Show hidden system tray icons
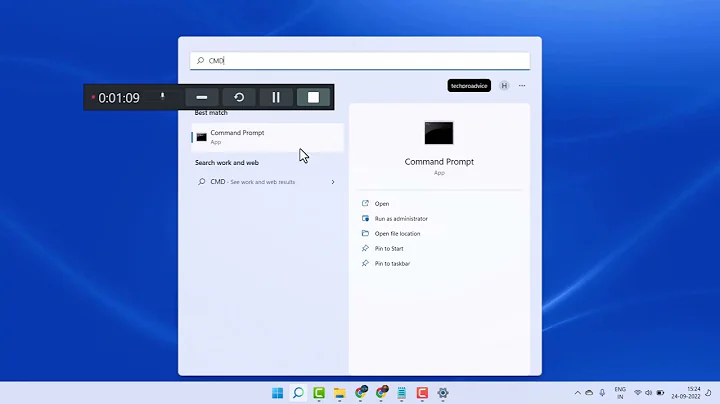Viewport: 720px width, 404px height. pyautogui.click(x=578, y=393)
